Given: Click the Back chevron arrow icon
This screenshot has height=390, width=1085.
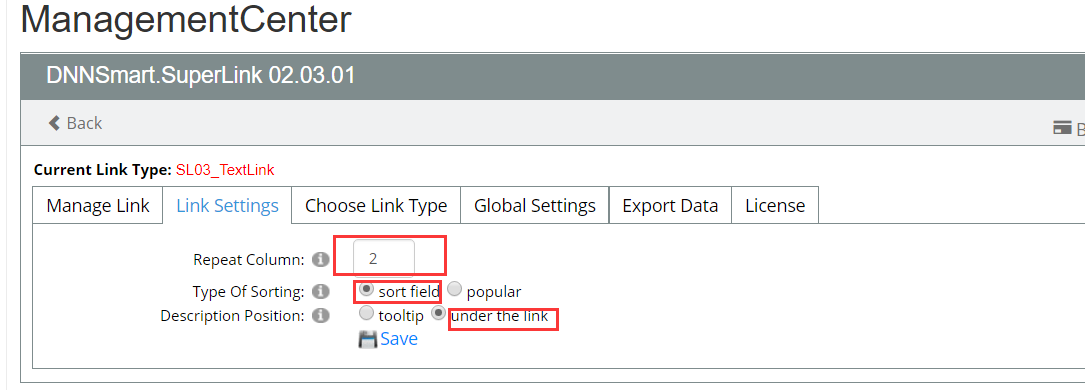Looking at the screenshot, I should point(54,123).
